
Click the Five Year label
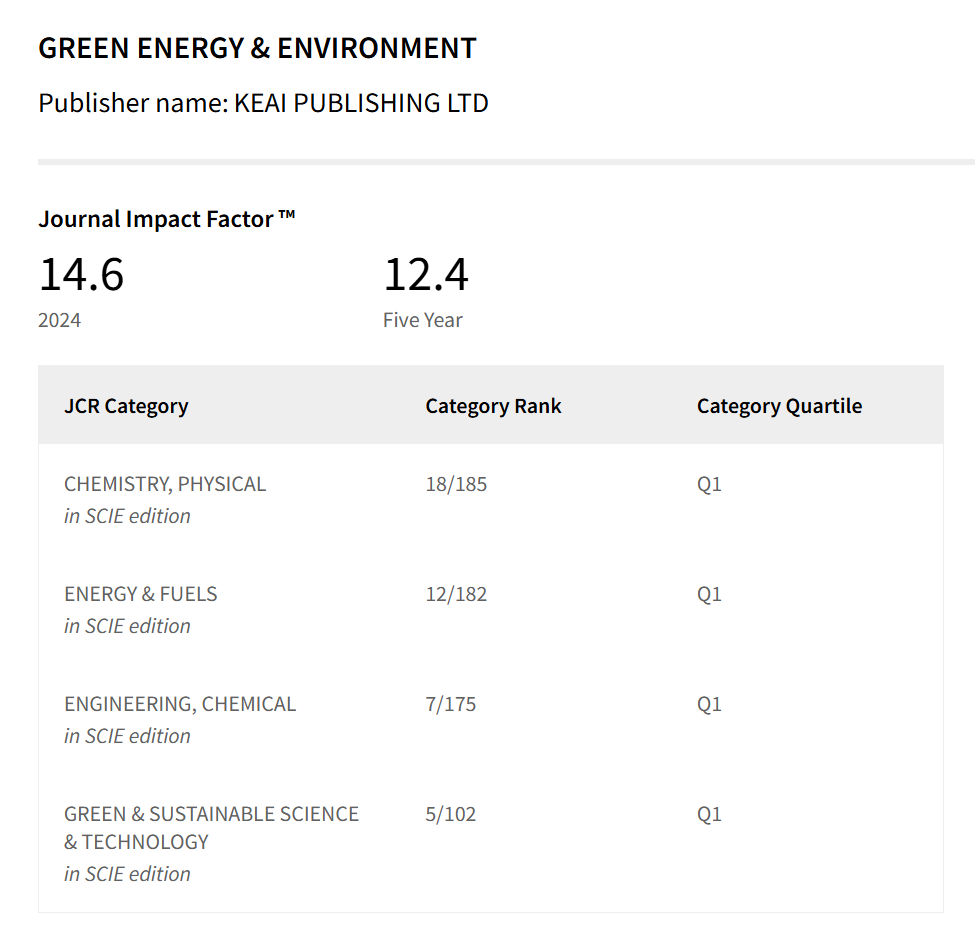click(x=423, y=321)
